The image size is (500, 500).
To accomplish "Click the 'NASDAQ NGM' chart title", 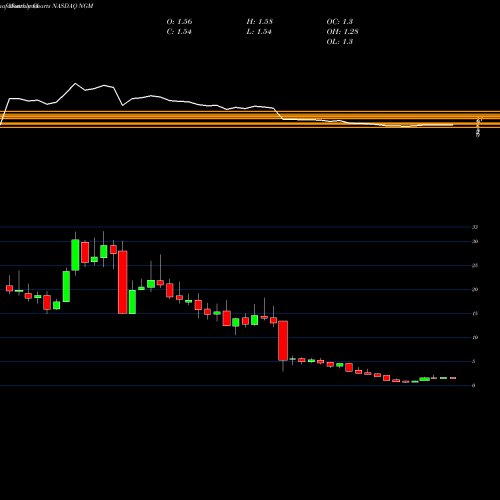I will [x=73, y=6].
